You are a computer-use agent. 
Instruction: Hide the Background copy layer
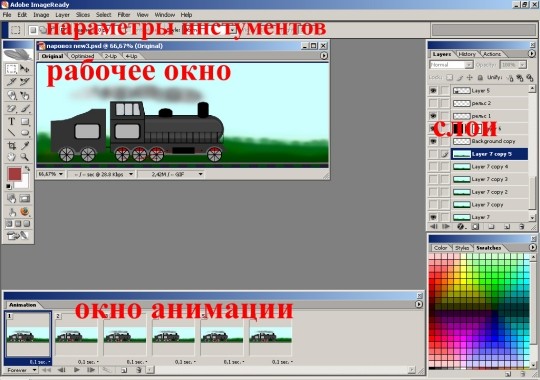[433, 141]
